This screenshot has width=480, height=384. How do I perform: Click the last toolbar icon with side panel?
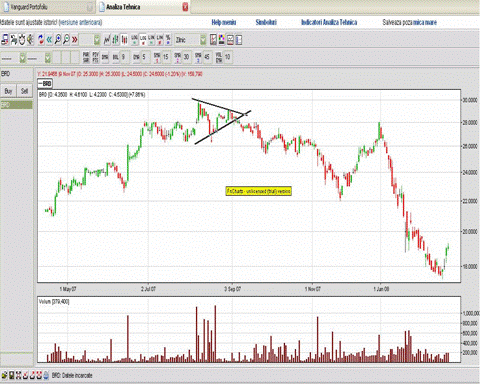coord(239,40)
